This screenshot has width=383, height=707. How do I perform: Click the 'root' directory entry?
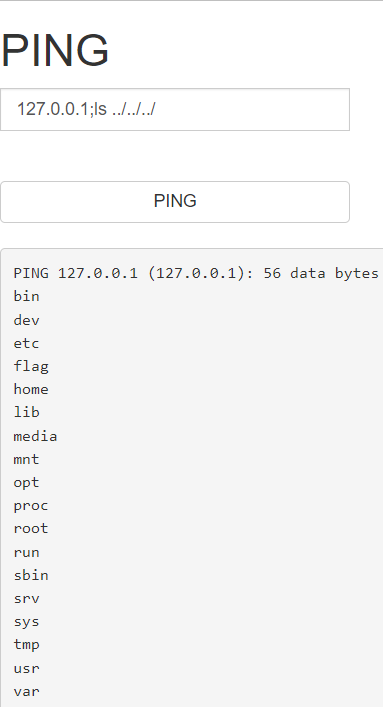click(x=31, y=528)
